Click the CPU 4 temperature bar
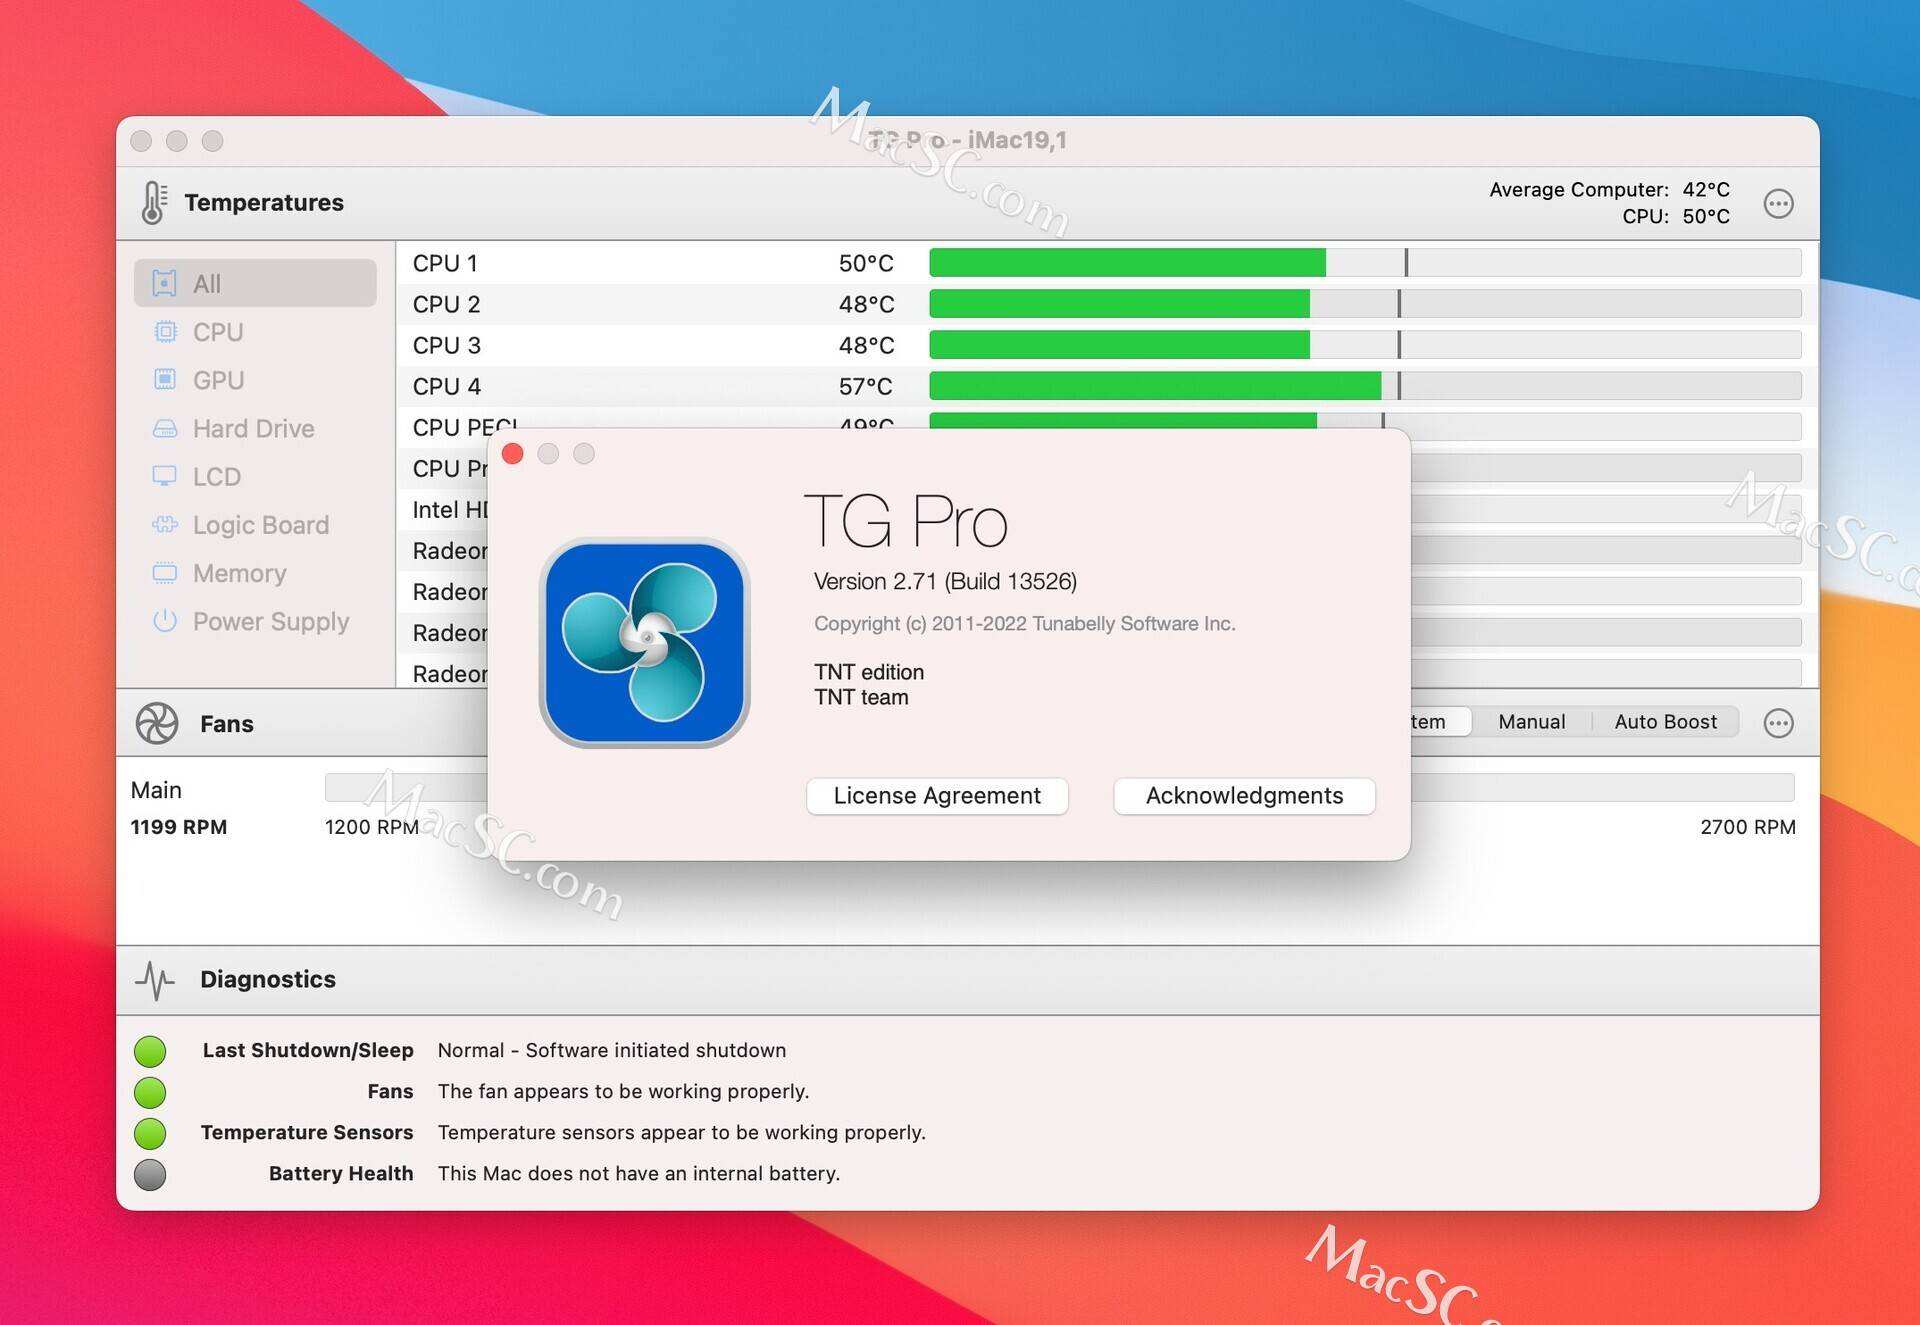The width and height of the screenshot is (1920, 1325). pos(1365,386)
